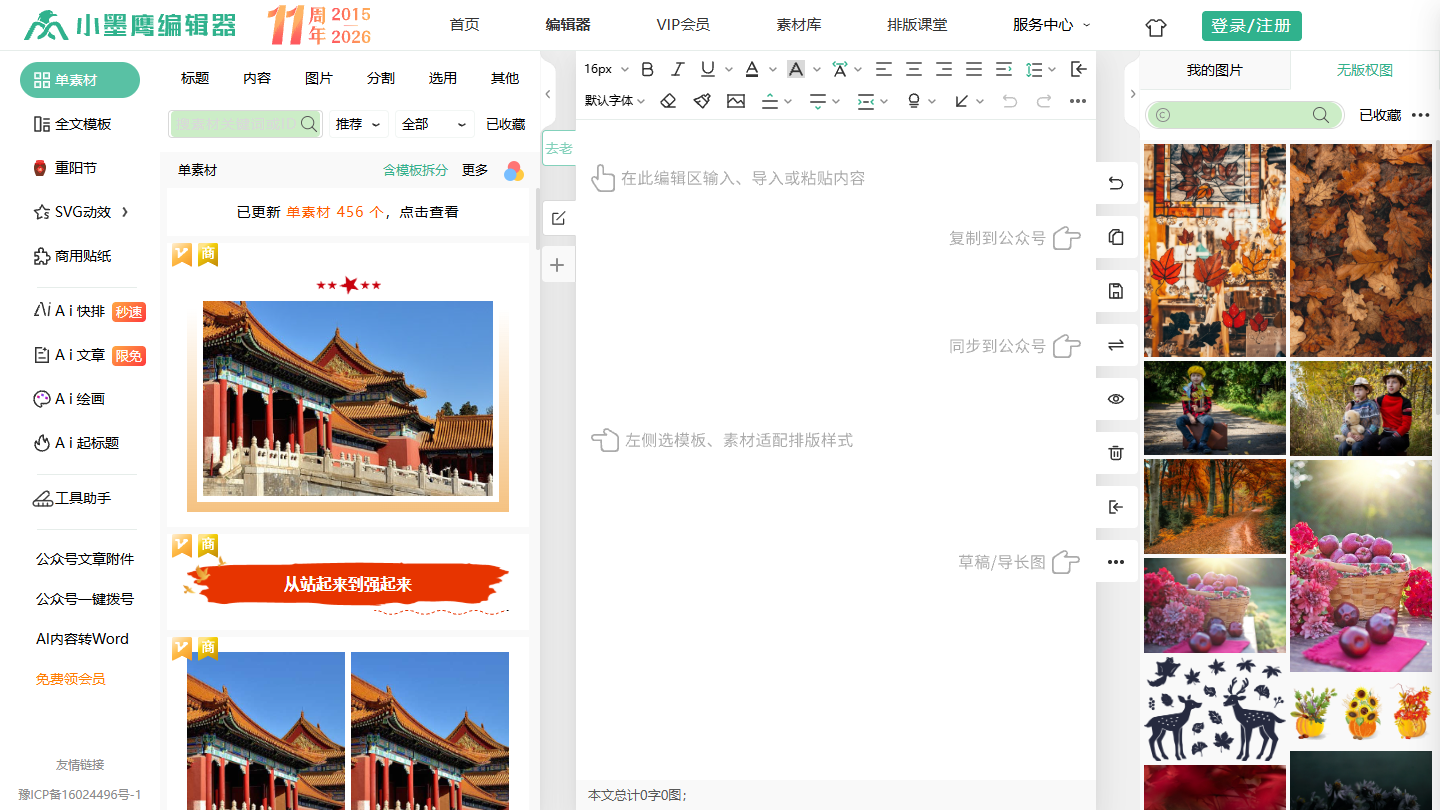Click the redo arrow in the toolbar
Screen dimensions: 1440x810
(1044, 101)
